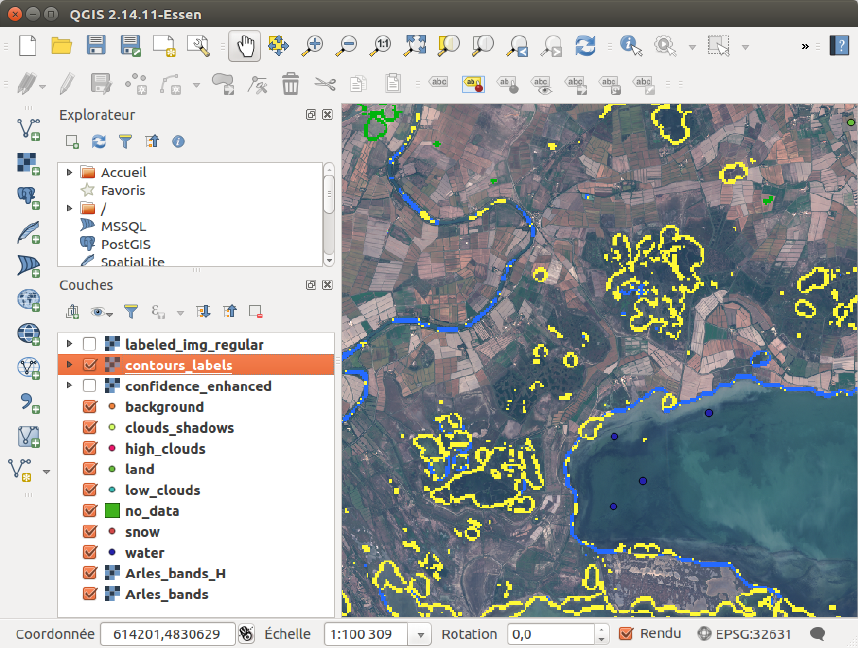Toggle the Rendu render checkbox
Screen dimensions: 858x648
626,633
